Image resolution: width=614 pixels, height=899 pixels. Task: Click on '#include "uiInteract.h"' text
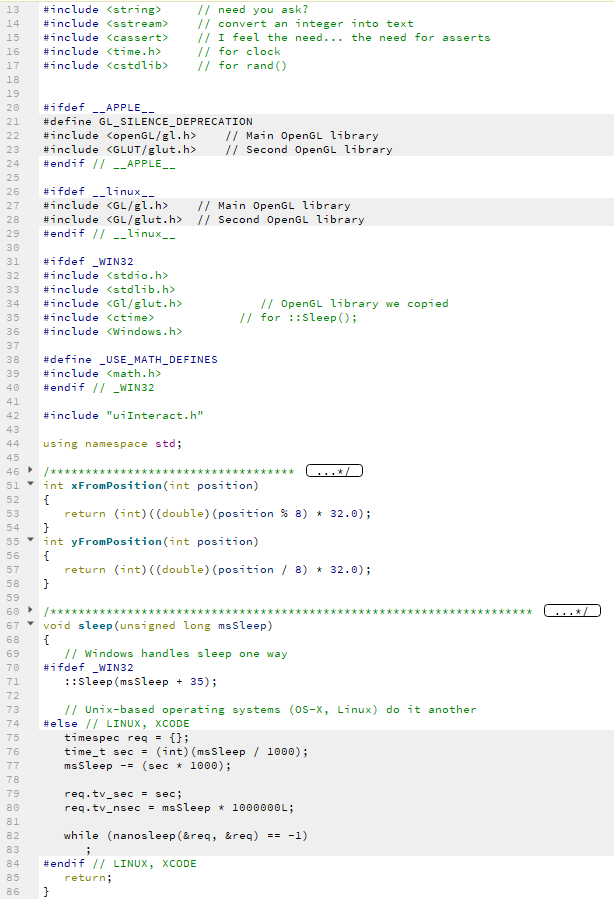click(123, 416)
